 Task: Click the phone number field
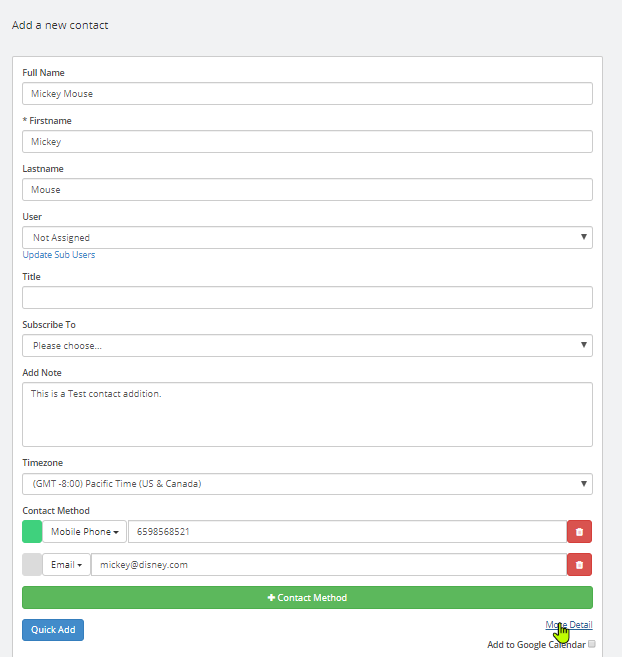point(347,531)
